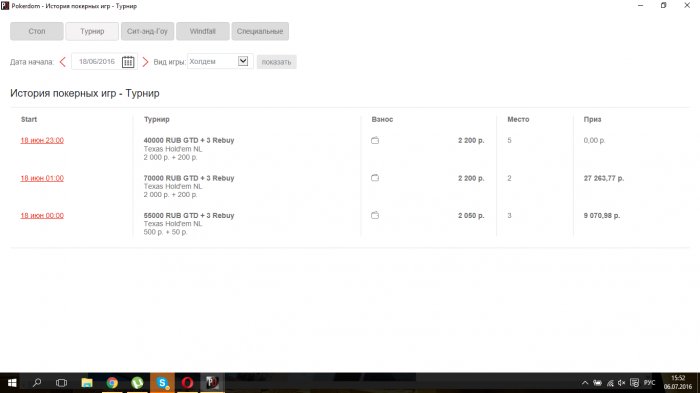Open the 18 июн 23:00 tournament link
The image size is (700, 393).
click(42, 140)
